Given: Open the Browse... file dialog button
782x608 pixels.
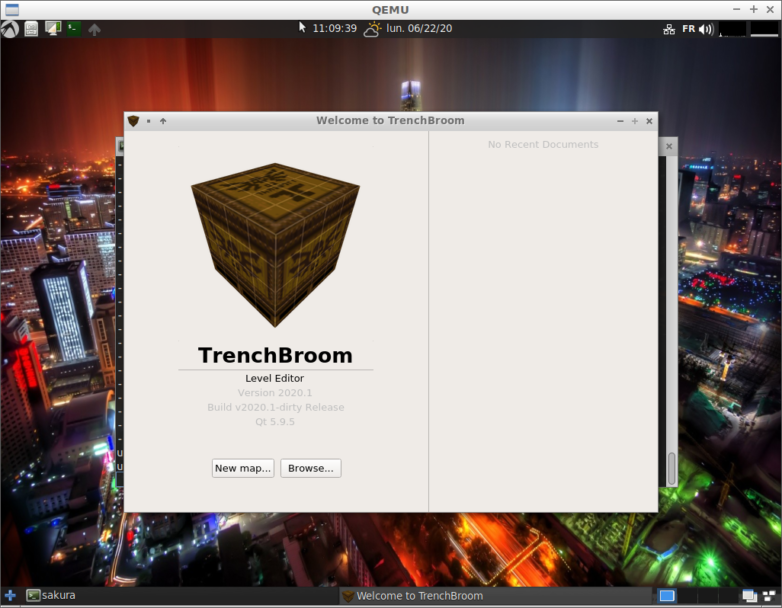Looking at the screenshot, I should (x=311, y=468).
